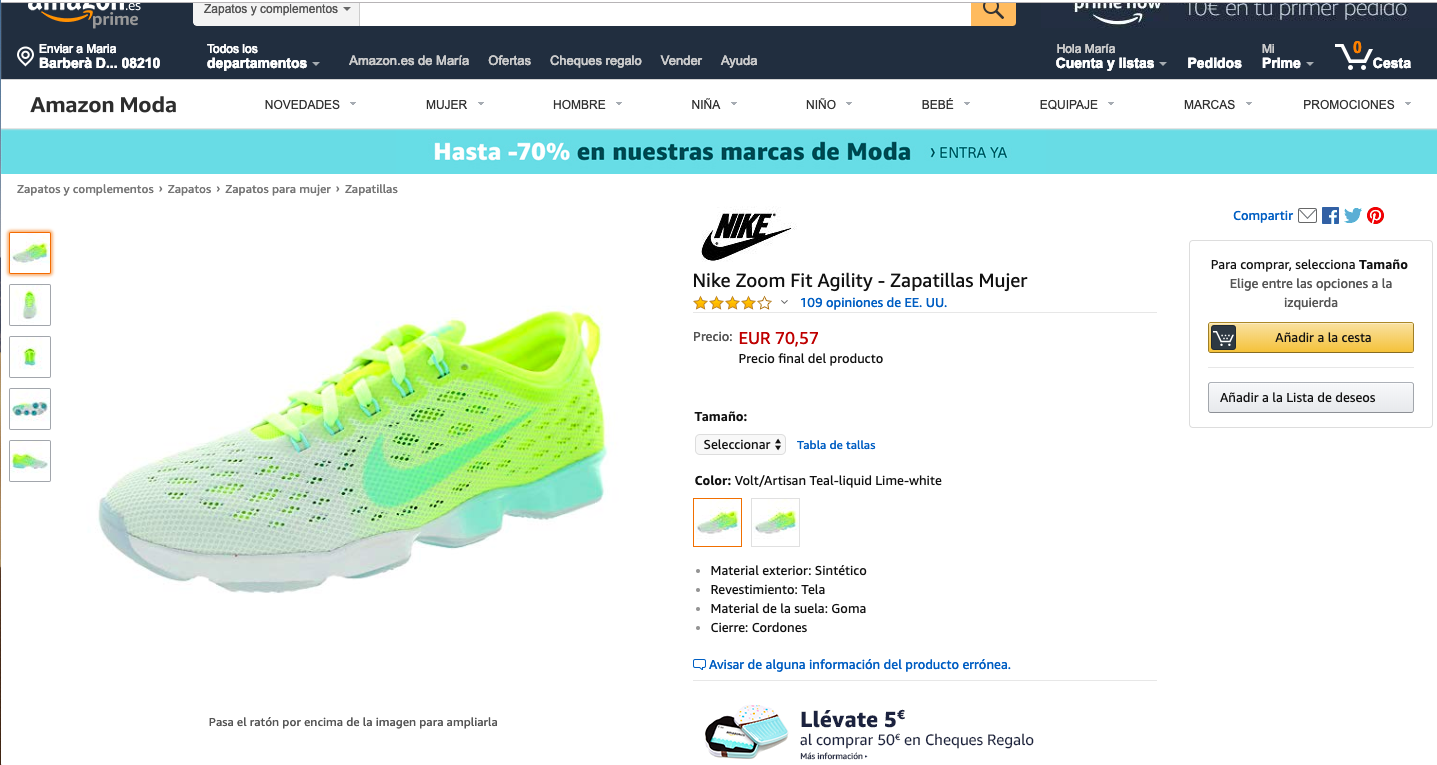Click the search magnifier button

click(993, 11)
